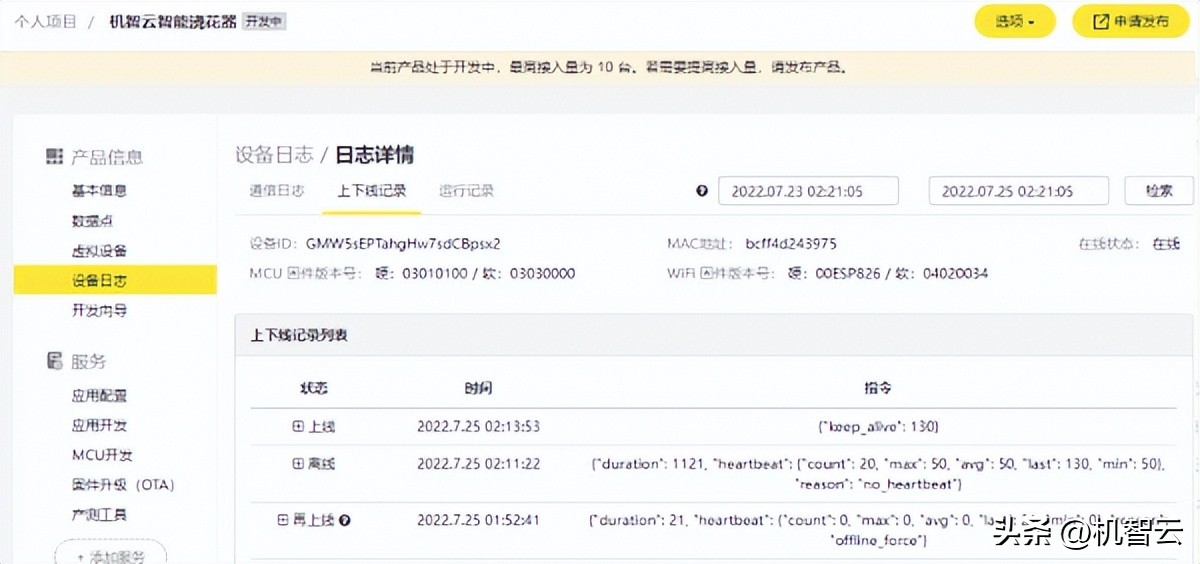This screenshot has height=564, width=1200.
Task: Click the 检索 search button
Action: (x=1159, y=191)
